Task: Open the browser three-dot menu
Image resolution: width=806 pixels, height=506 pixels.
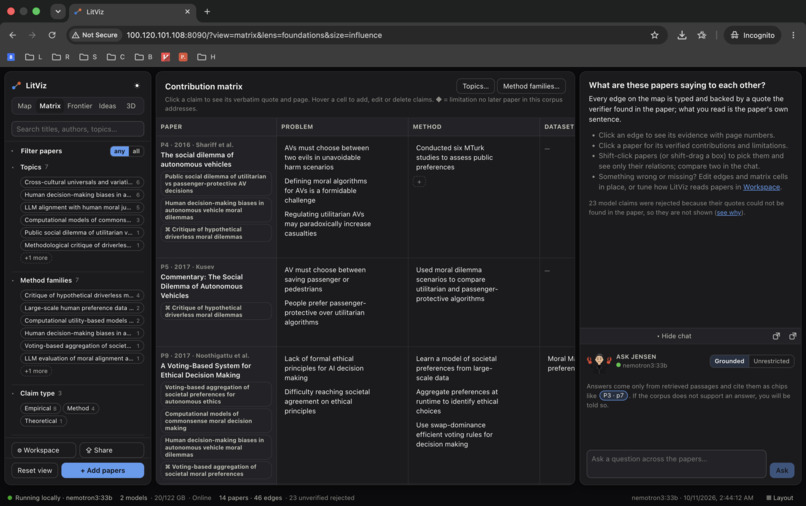Action: tap(793, 35)
